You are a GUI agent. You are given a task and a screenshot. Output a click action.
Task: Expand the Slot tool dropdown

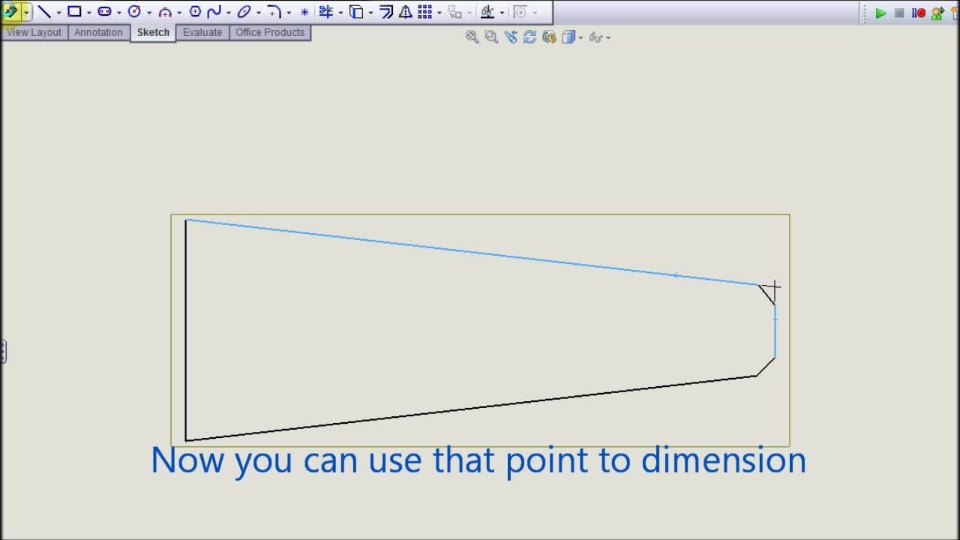(x=119, y=12)
